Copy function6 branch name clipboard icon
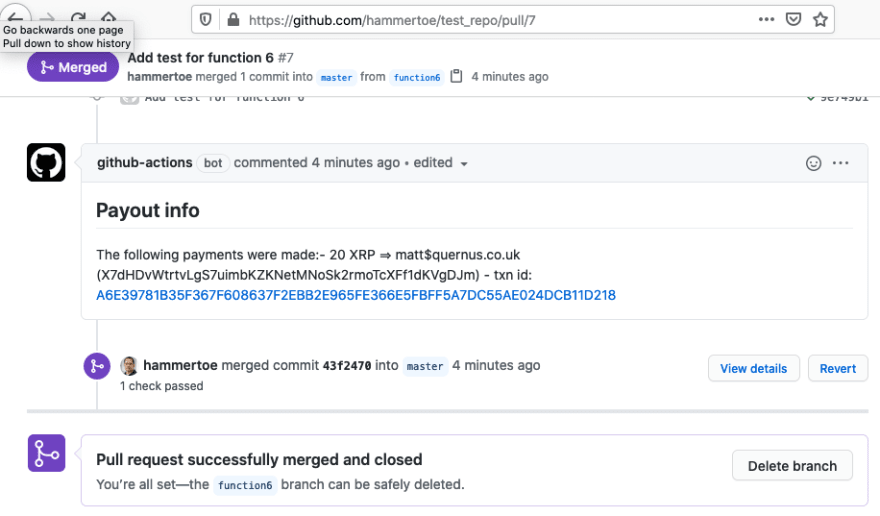The image size is (880, 516). [456, 76]
